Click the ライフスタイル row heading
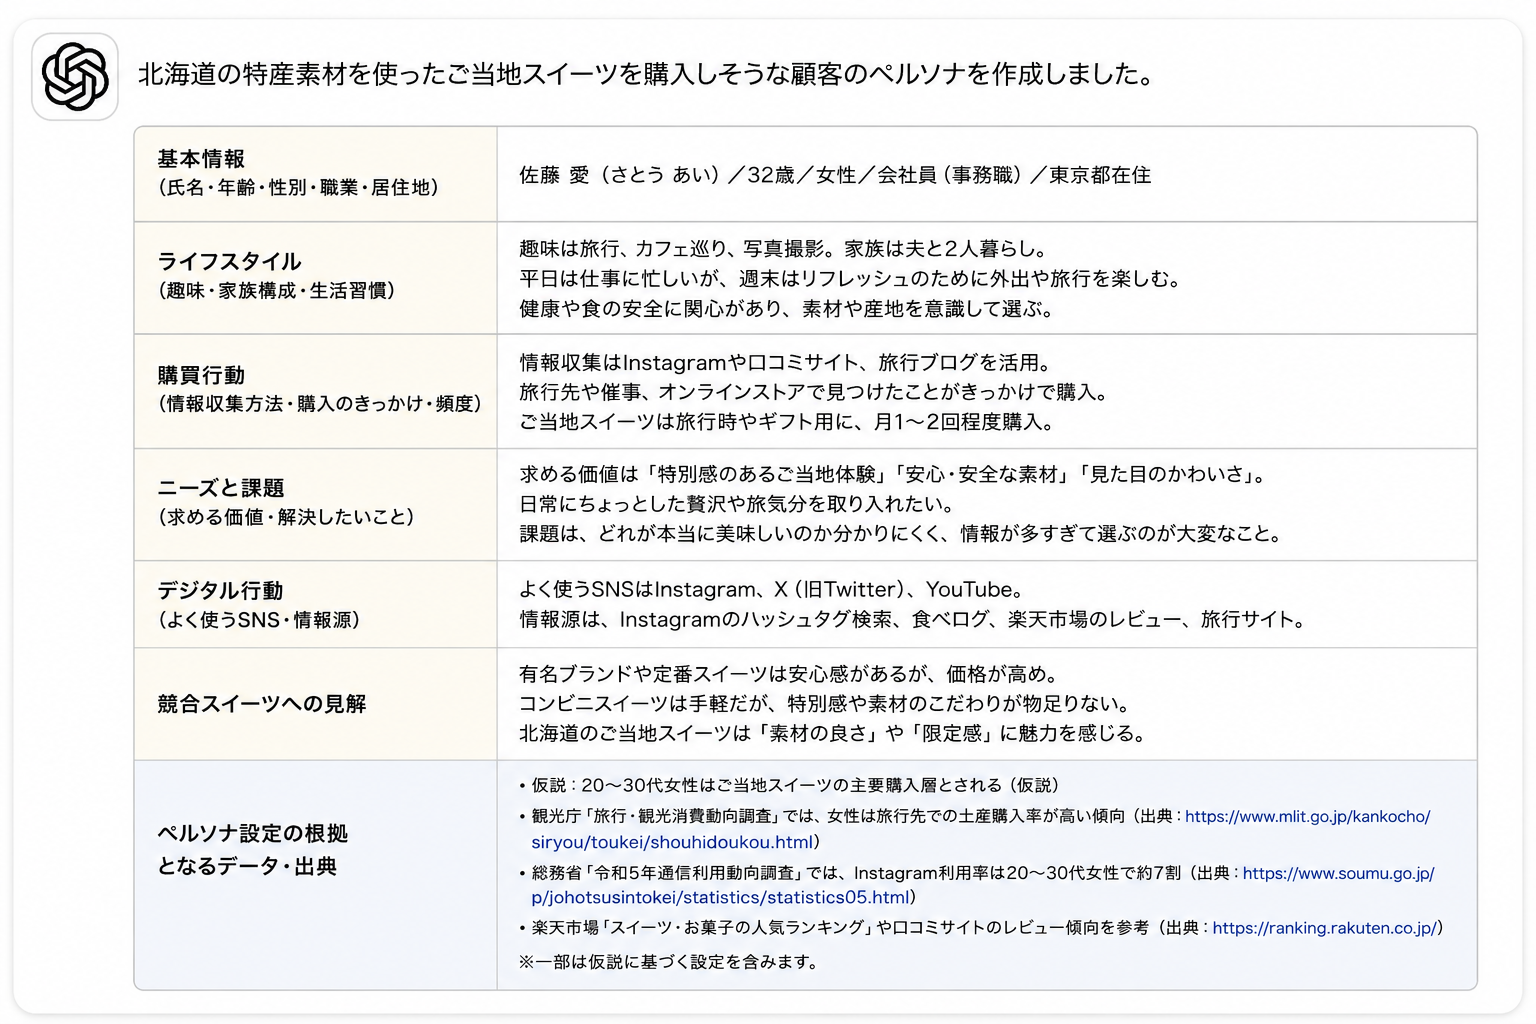1536x1024 pixels. point(229,262)
